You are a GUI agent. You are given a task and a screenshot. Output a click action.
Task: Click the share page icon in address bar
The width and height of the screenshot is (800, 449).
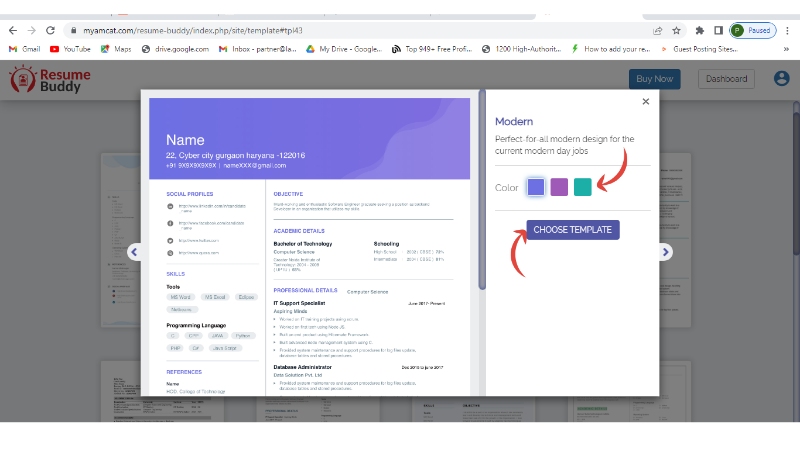(657, 30)
